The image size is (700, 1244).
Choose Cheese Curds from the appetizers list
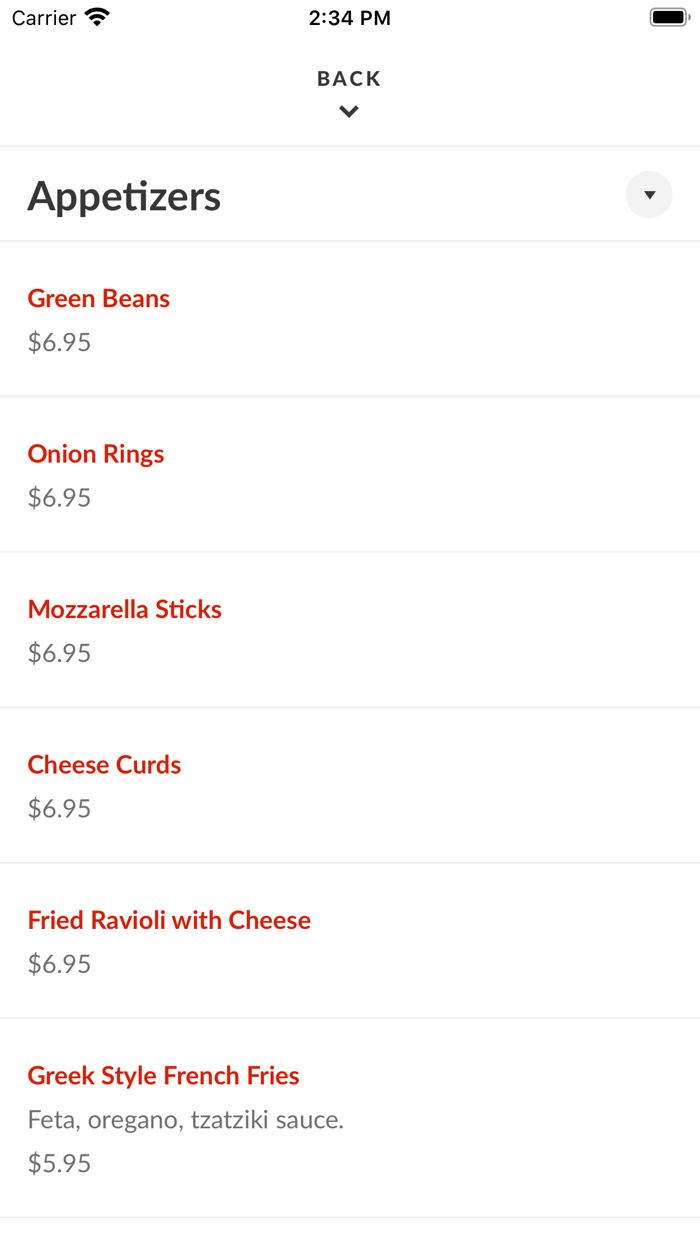104,764
